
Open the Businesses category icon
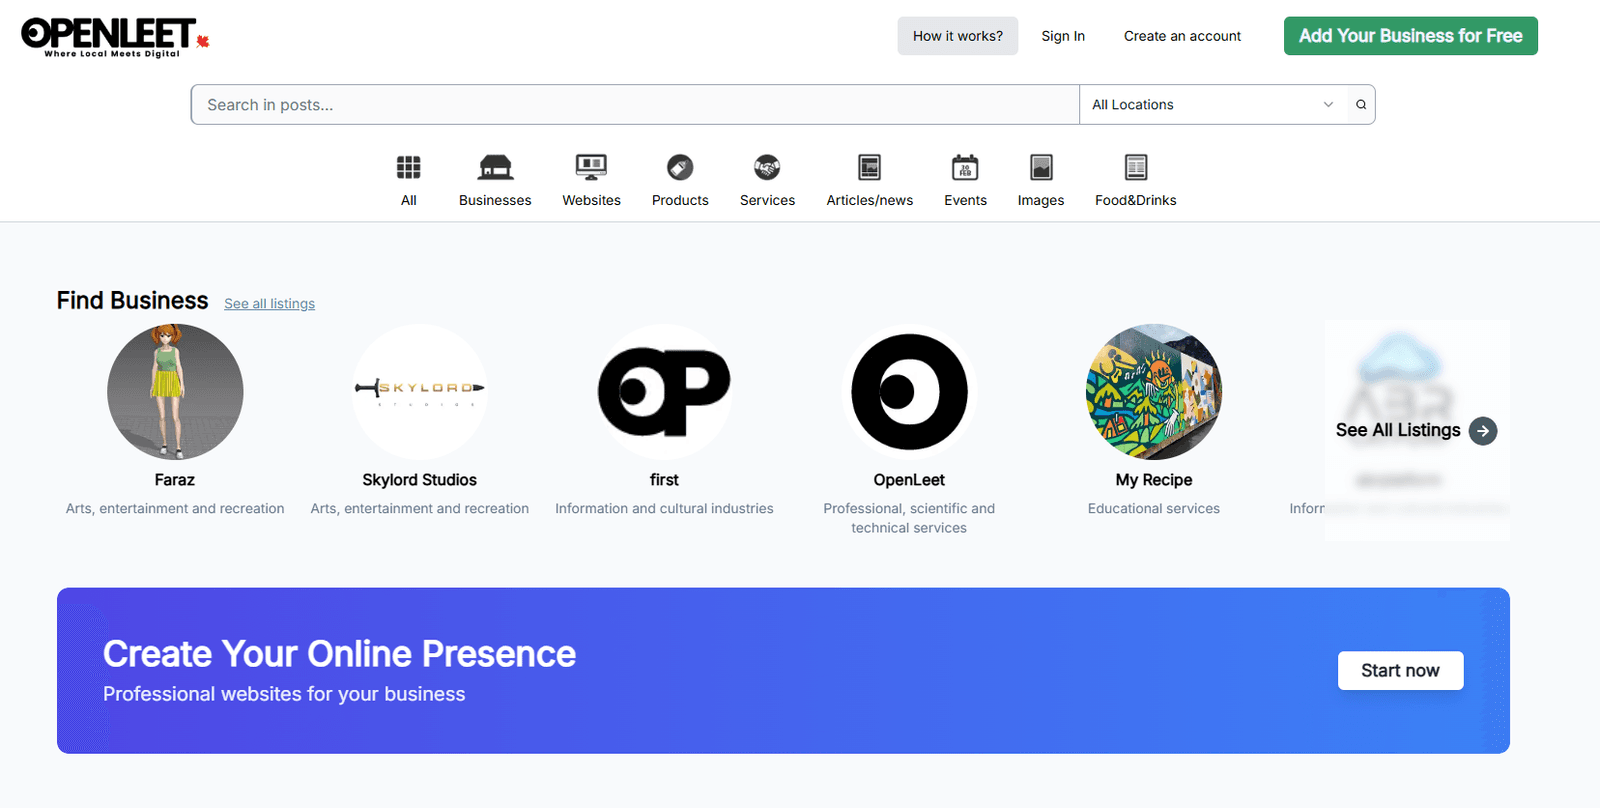(495, 167)
